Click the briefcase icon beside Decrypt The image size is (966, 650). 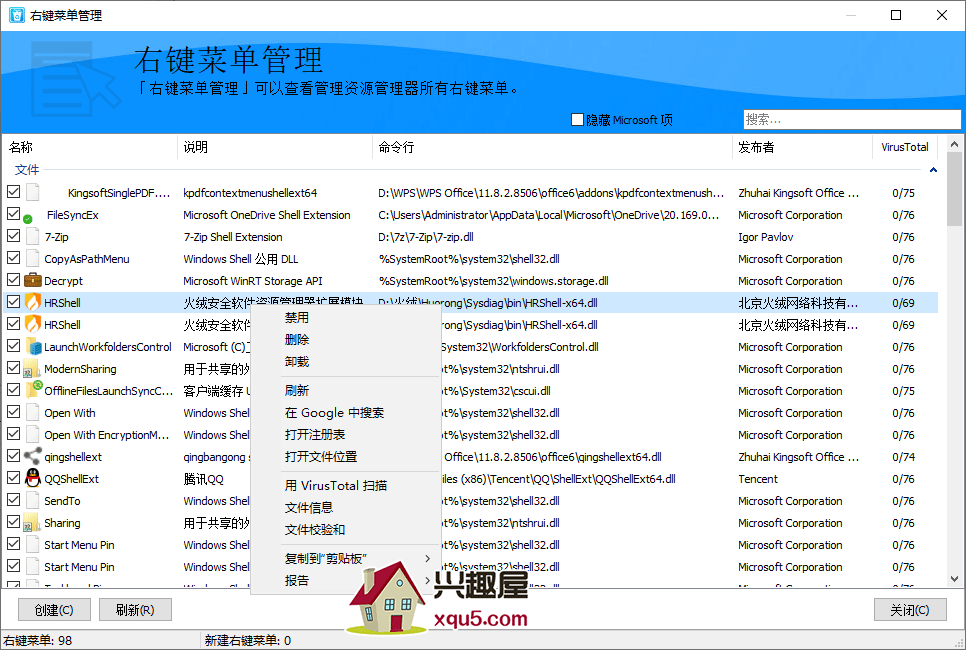pyautogui.click(x=33, y=281)
